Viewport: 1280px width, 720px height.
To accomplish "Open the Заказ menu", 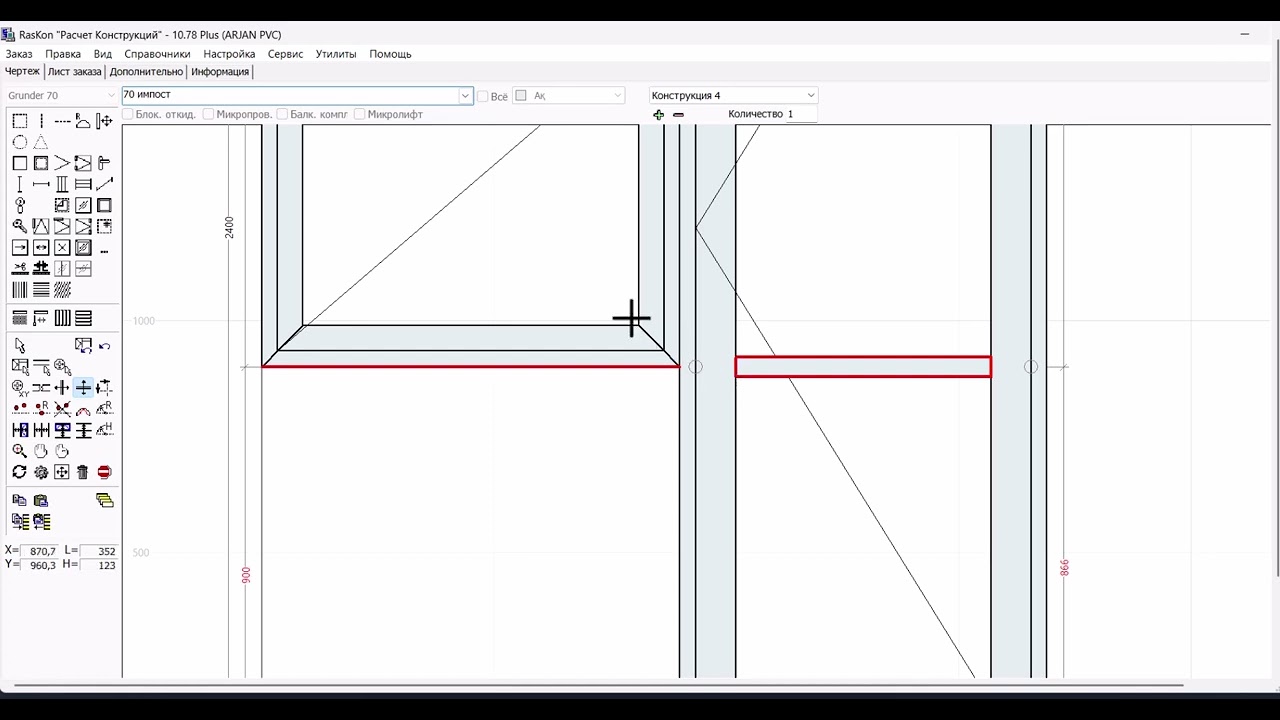I will coord(19,54).
